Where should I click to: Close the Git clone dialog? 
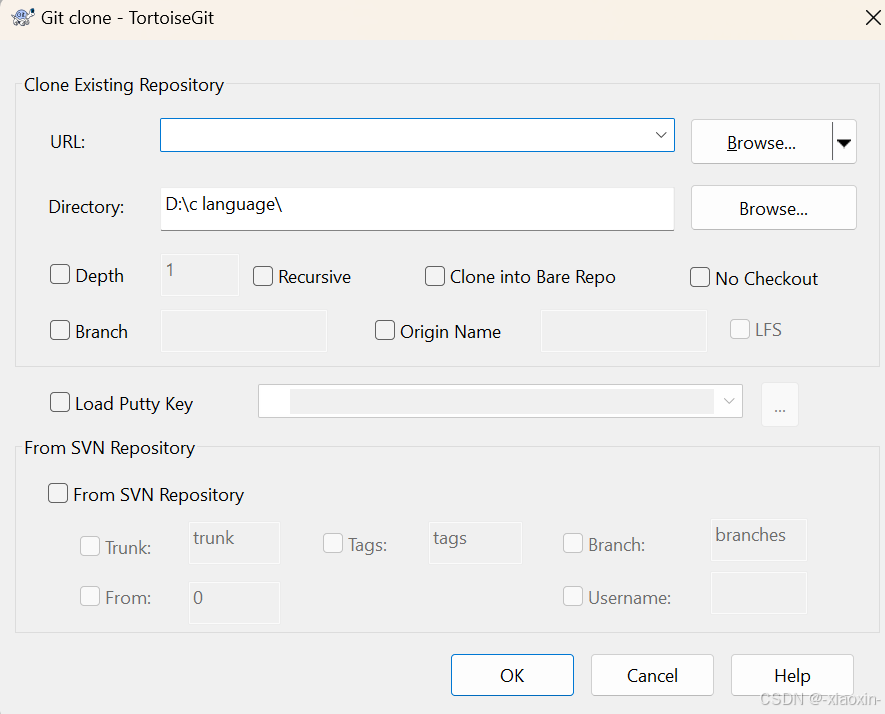click(873, 17)
